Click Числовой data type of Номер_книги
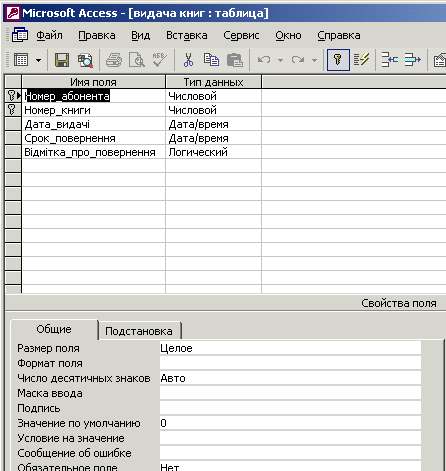 pos(214,110)
